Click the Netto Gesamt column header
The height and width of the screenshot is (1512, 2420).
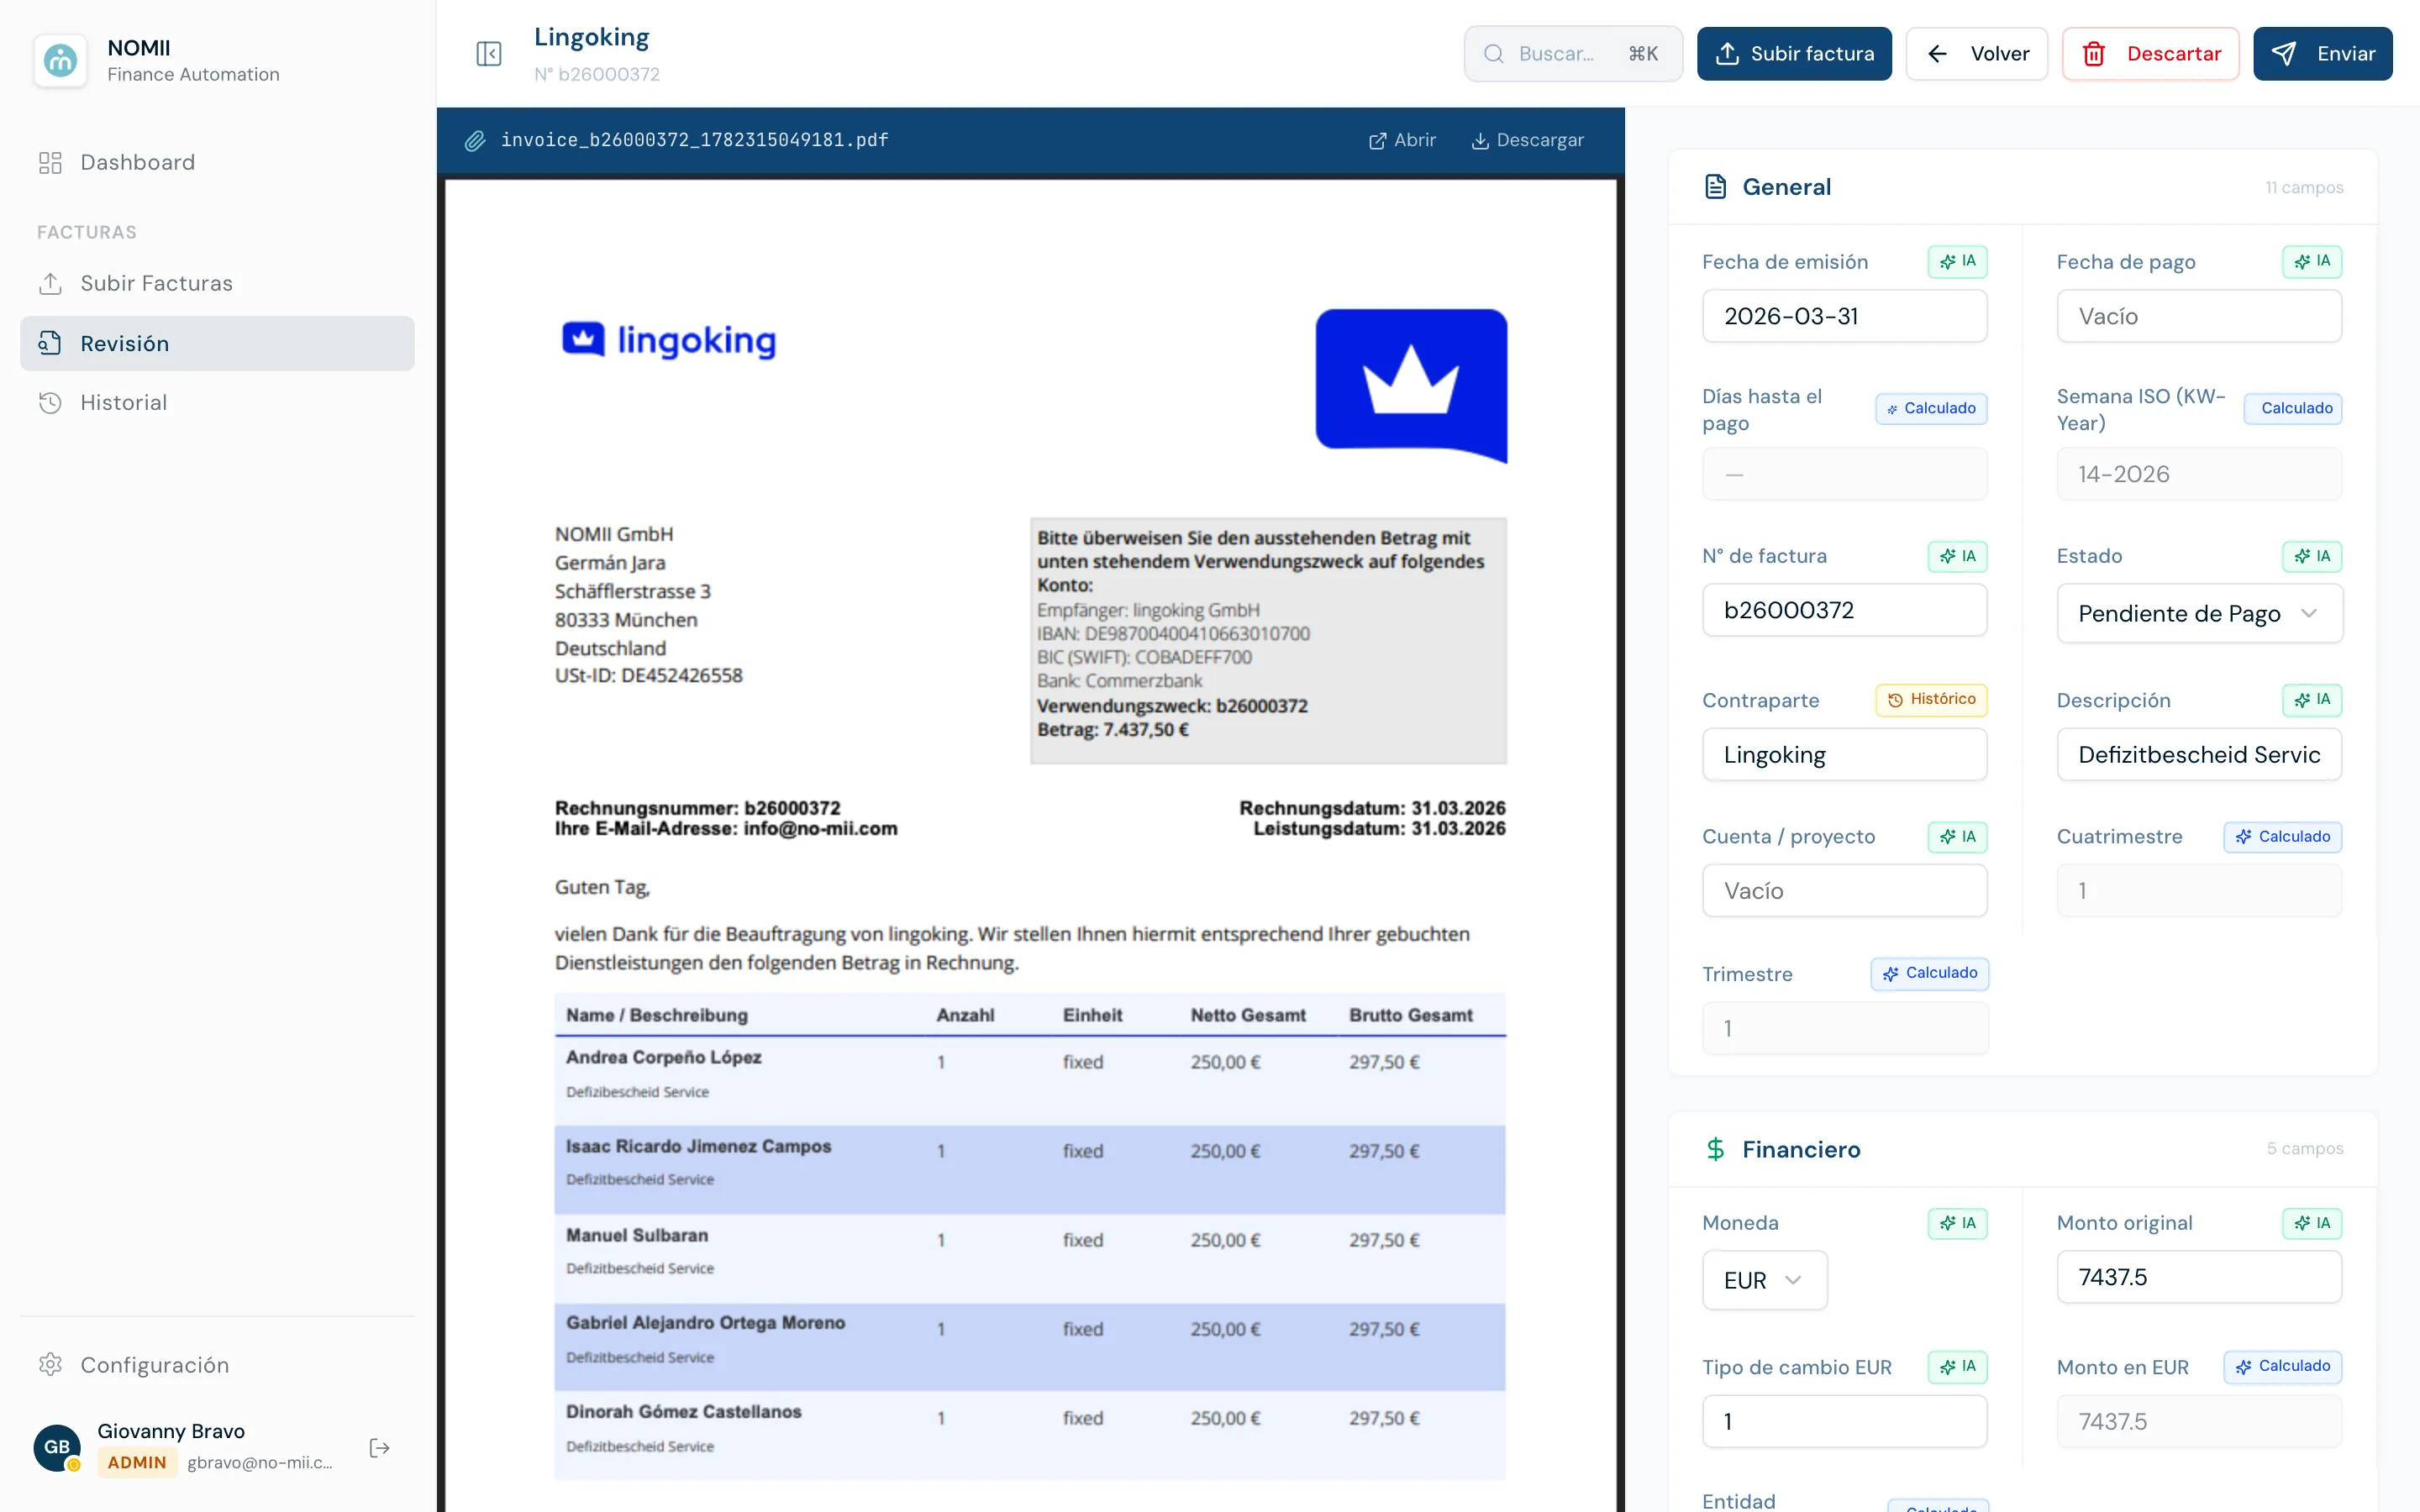click(1248, 1015)
